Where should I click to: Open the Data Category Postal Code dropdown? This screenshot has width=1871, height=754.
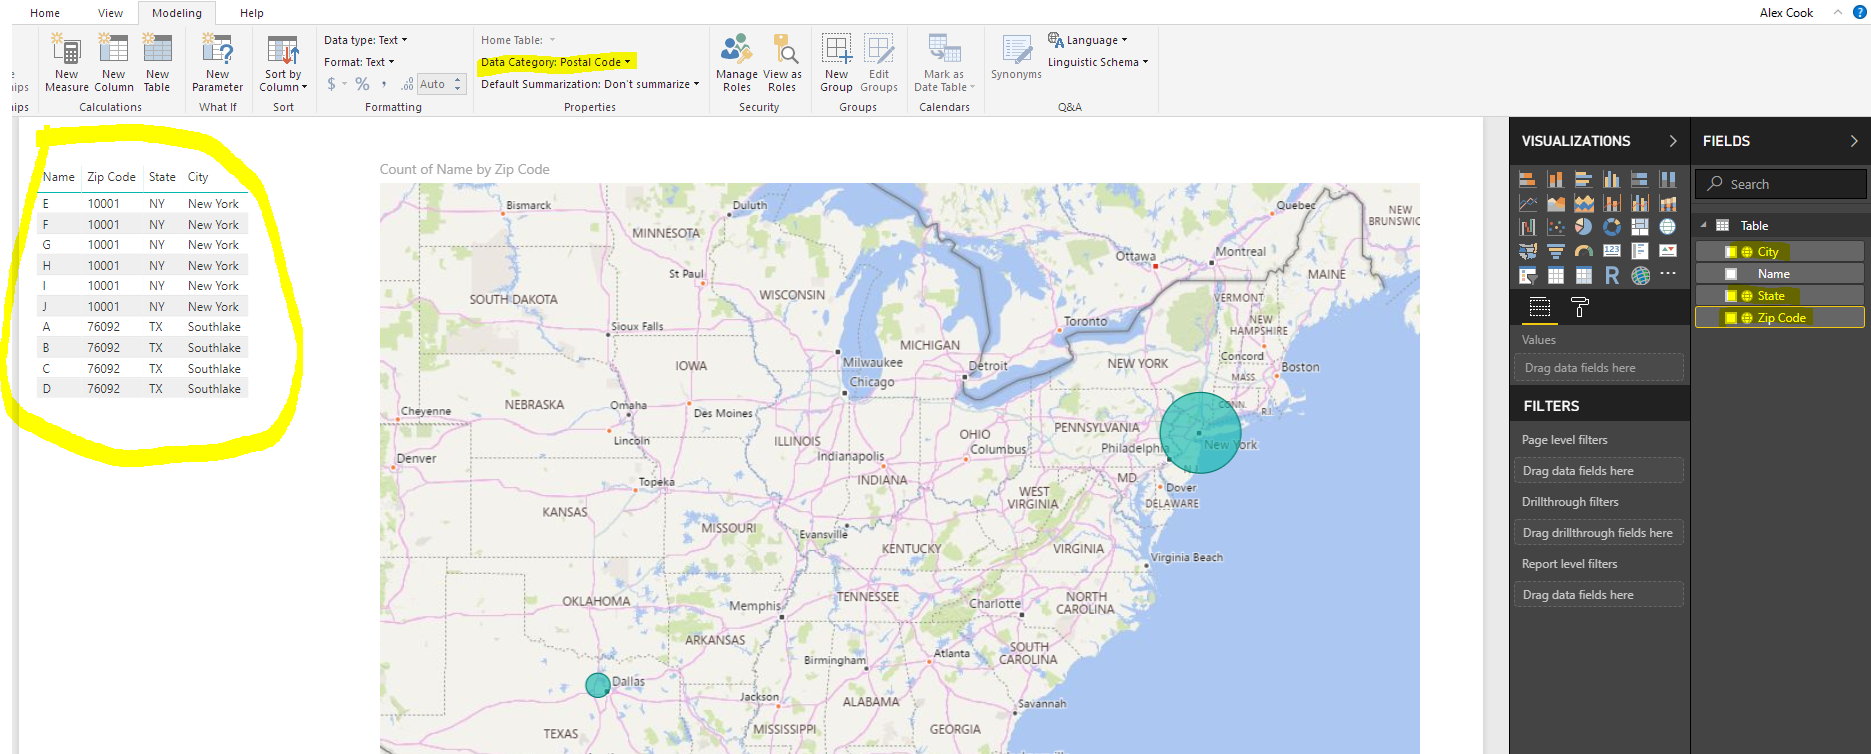[556, 62]
